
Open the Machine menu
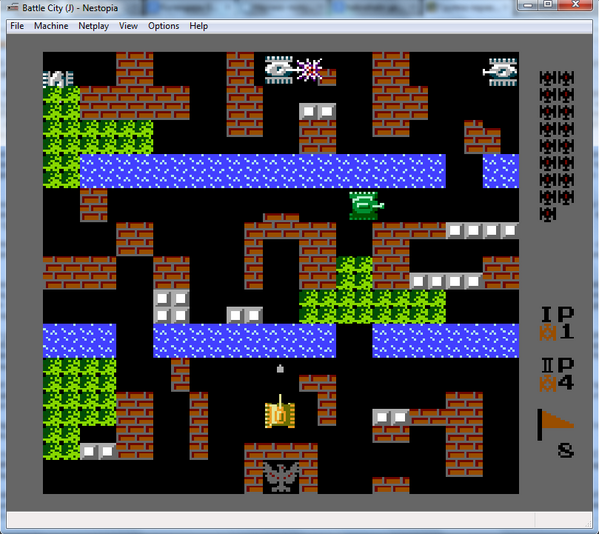[51, 26]
